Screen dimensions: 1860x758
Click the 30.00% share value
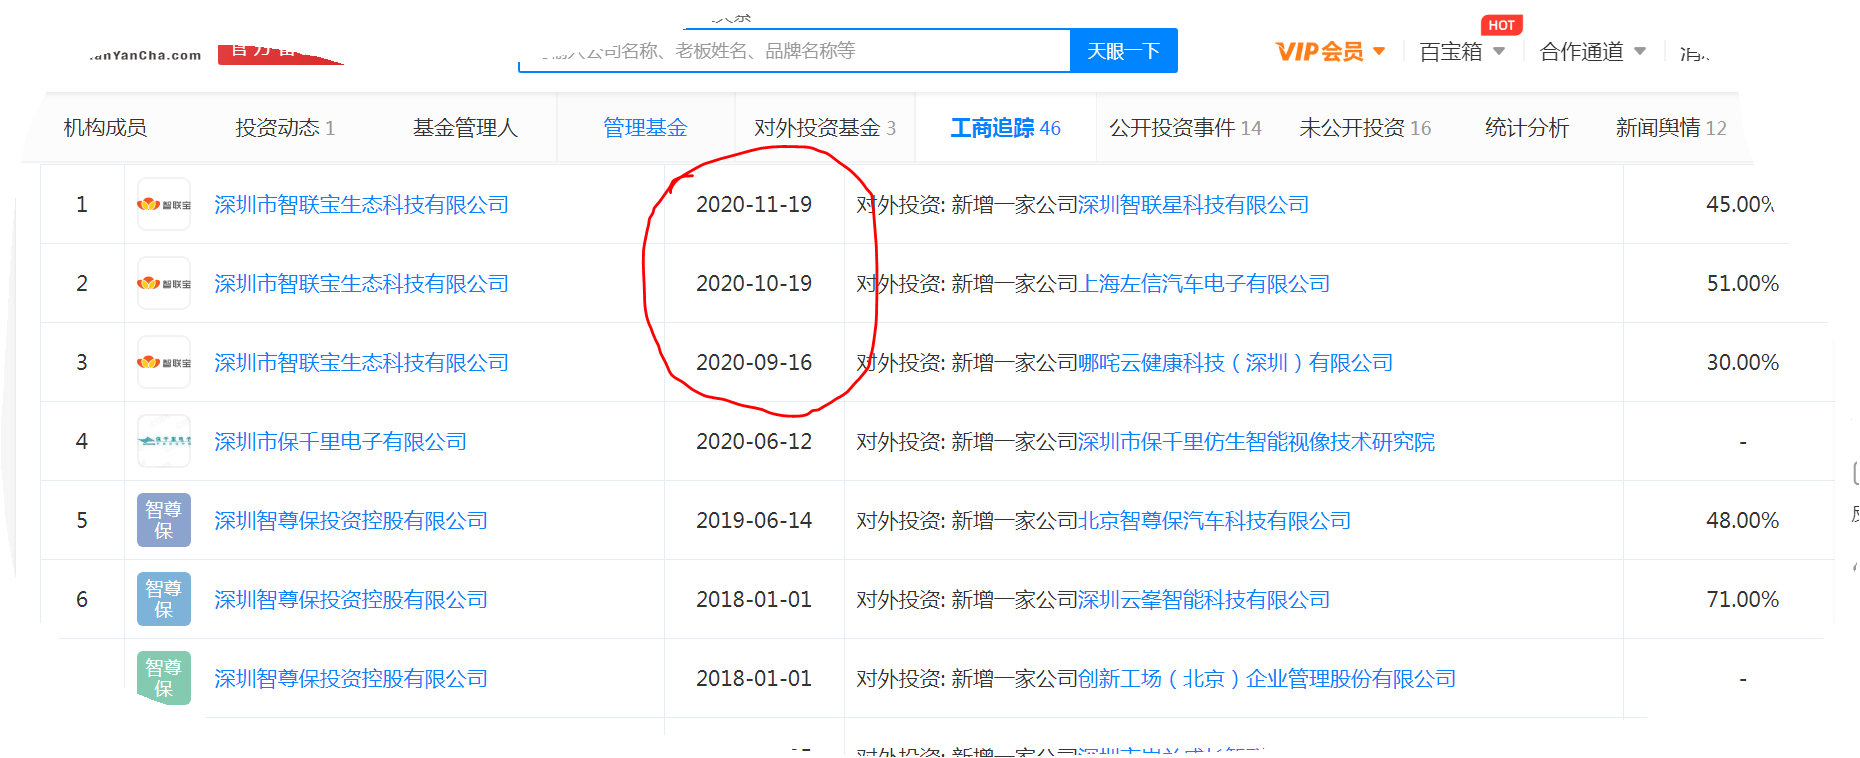click(1743, 363)
